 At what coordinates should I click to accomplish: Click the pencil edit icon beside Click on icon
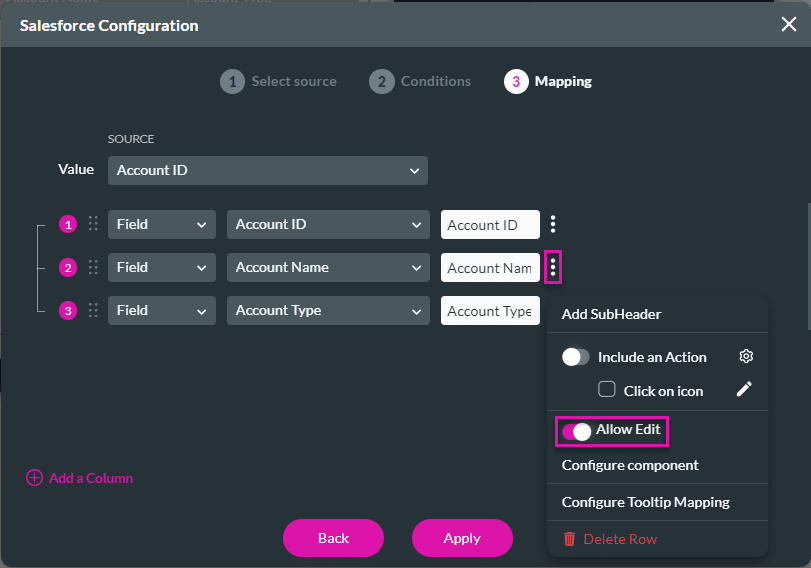click(744, 390)
